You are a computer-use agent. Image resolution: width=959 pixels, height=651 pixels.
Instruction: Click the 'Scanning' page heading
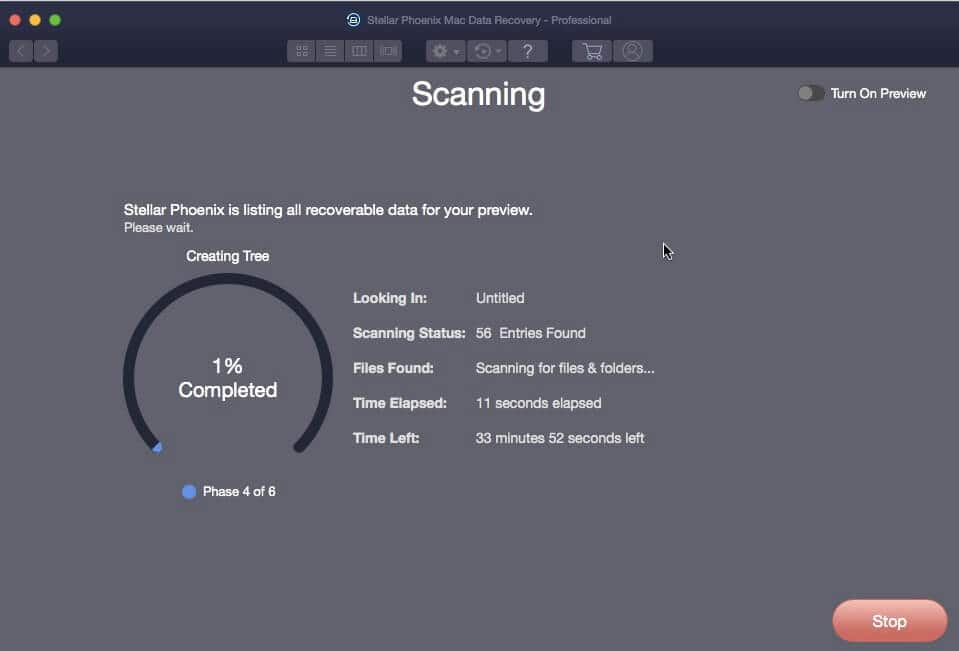(x=478, y=95)
